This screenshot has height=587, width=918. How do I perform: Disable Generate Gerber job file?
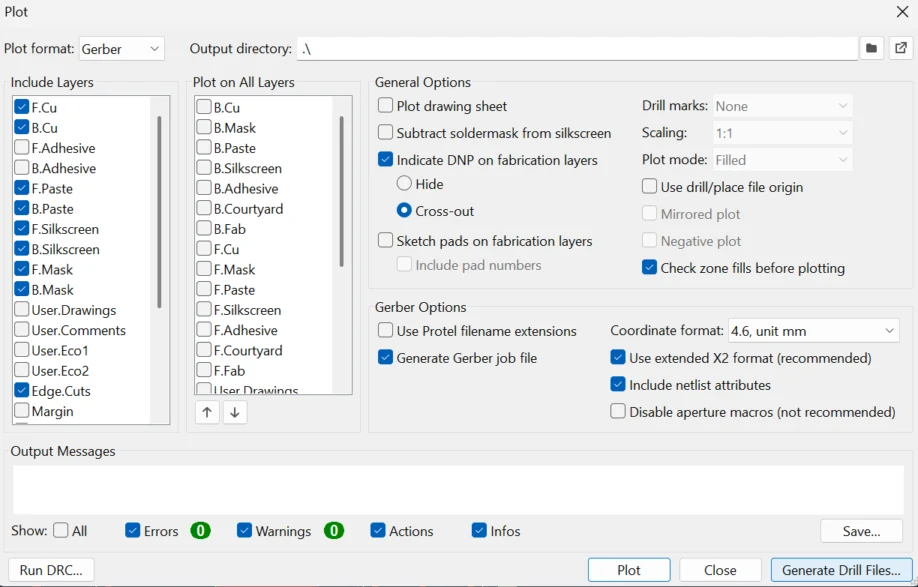click(386, 358)
